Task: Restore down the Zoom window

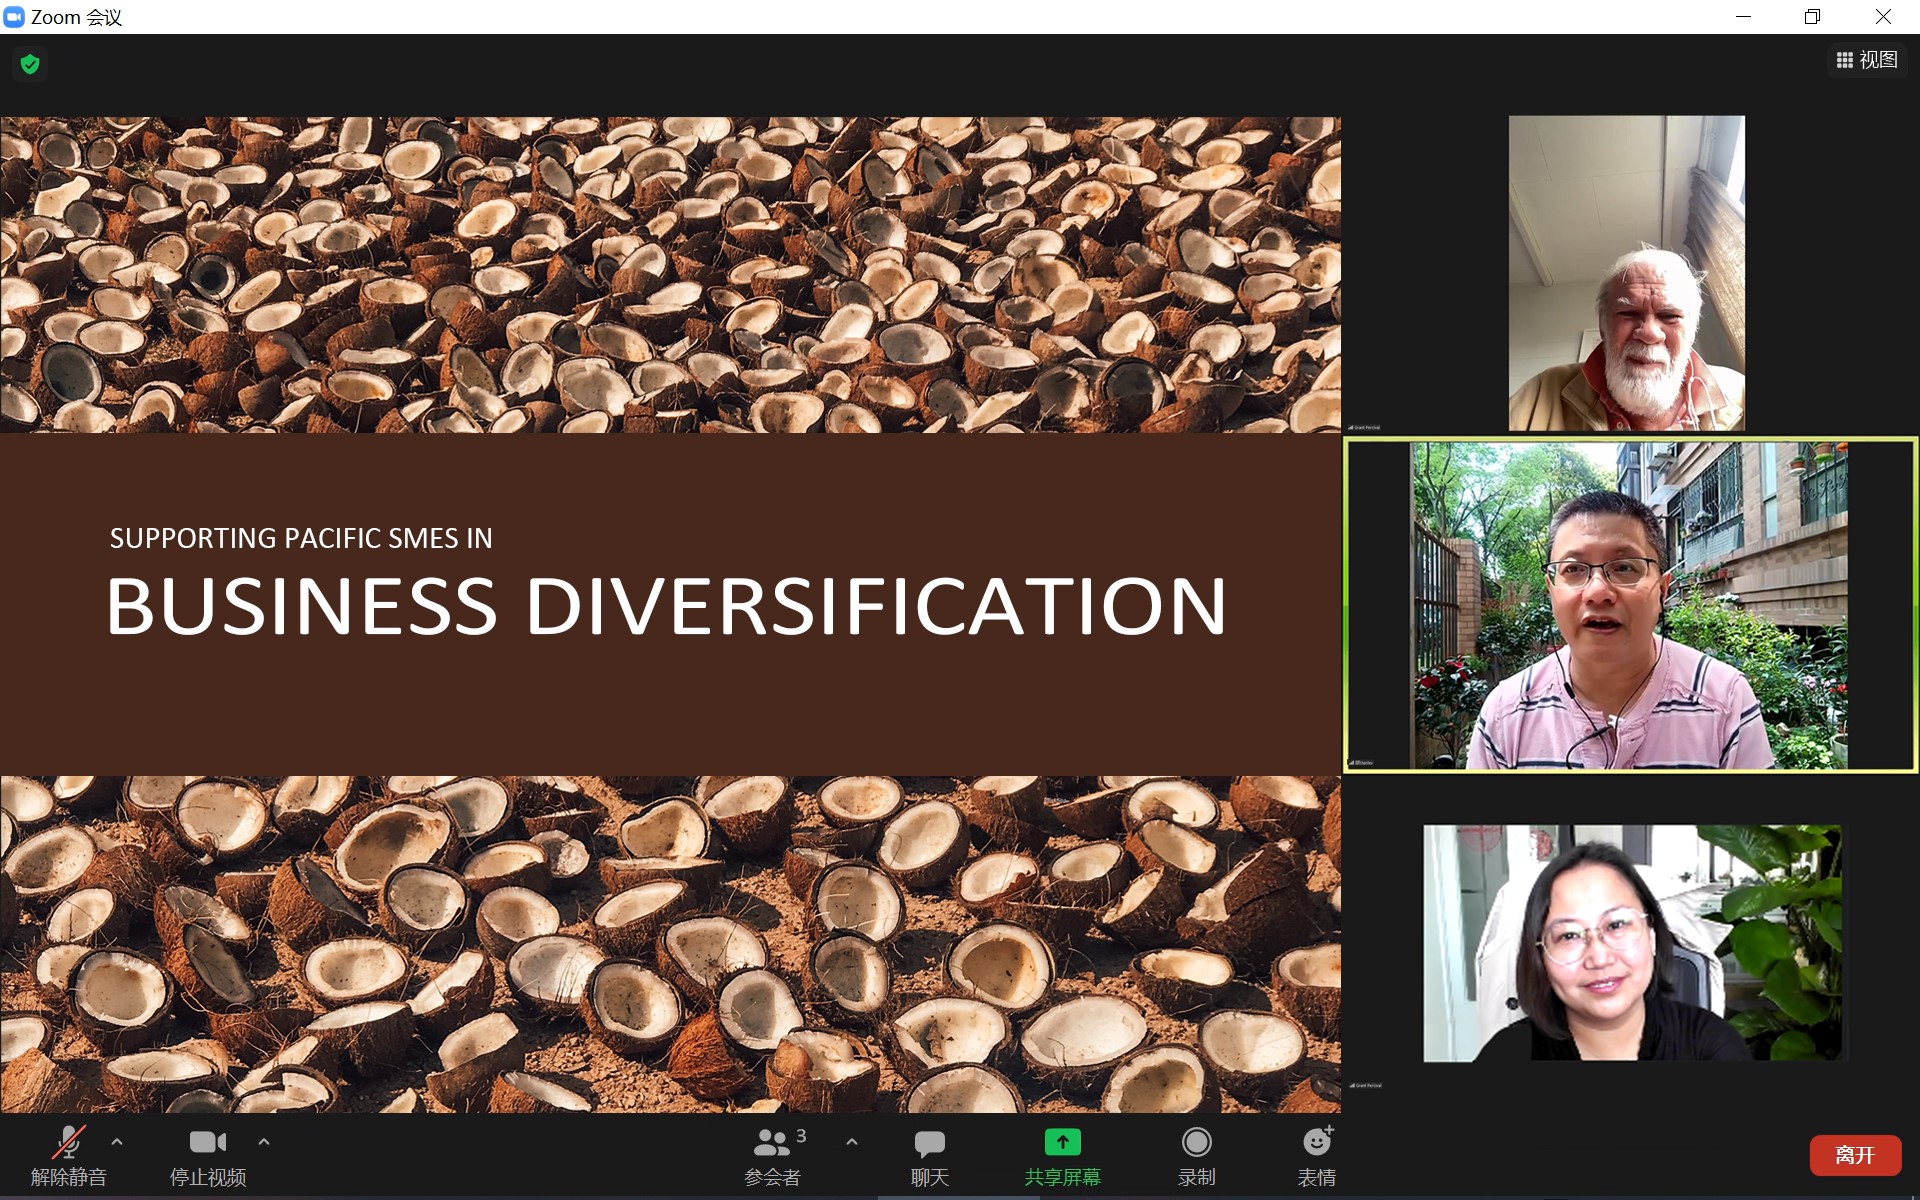Action: (x=1812, y=17)
